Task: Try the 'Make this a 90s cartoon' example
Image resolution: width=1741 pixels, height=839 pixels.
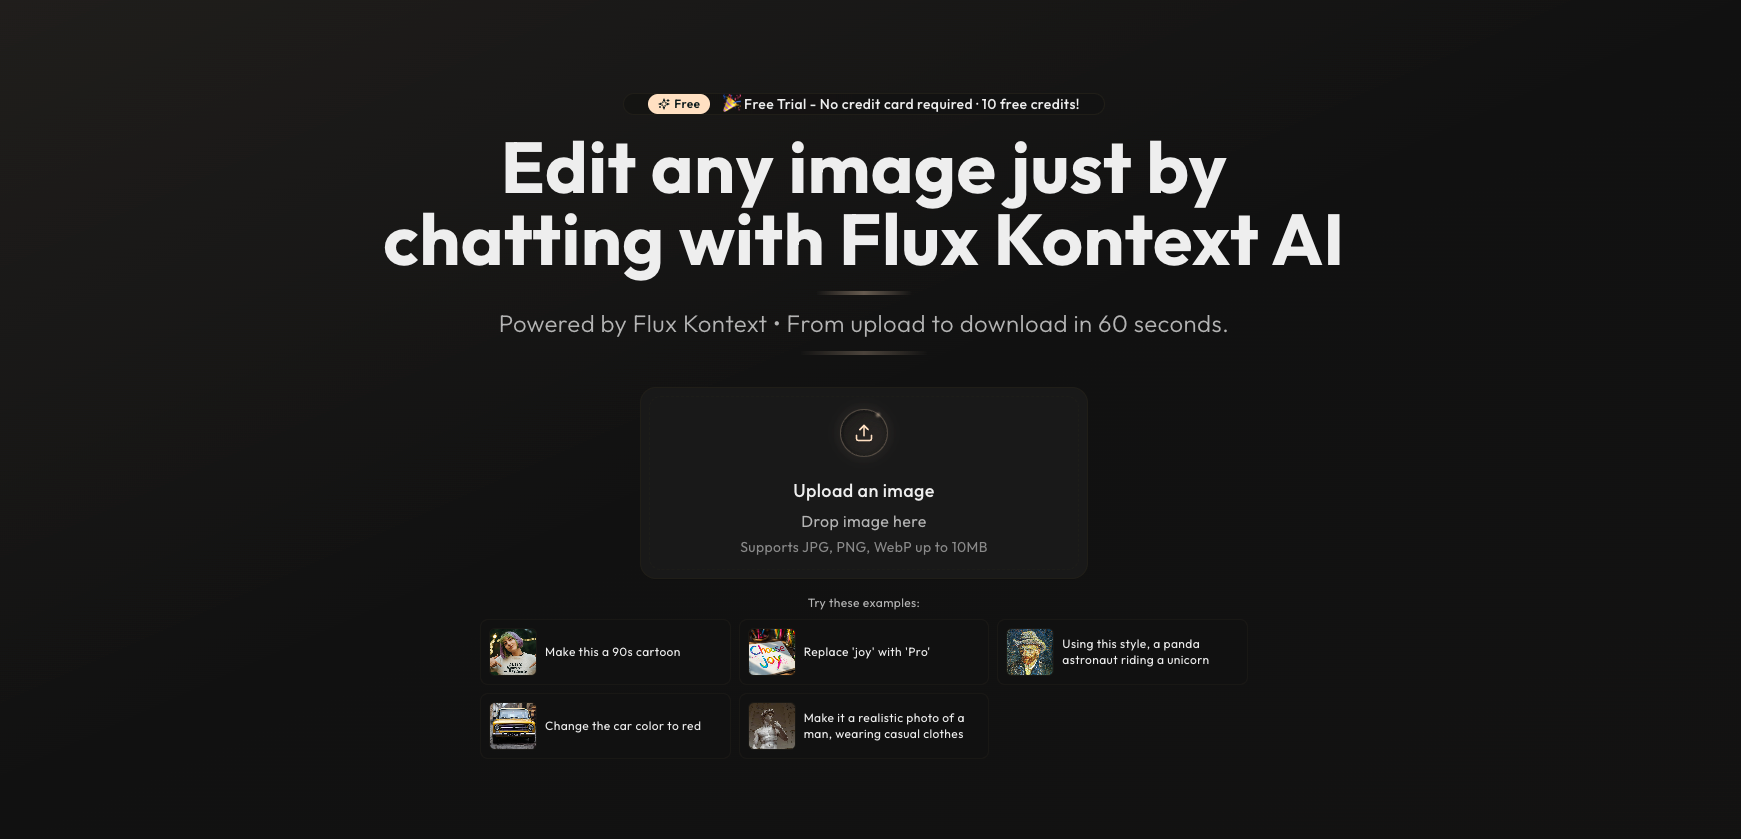Action: click(605, 652)
